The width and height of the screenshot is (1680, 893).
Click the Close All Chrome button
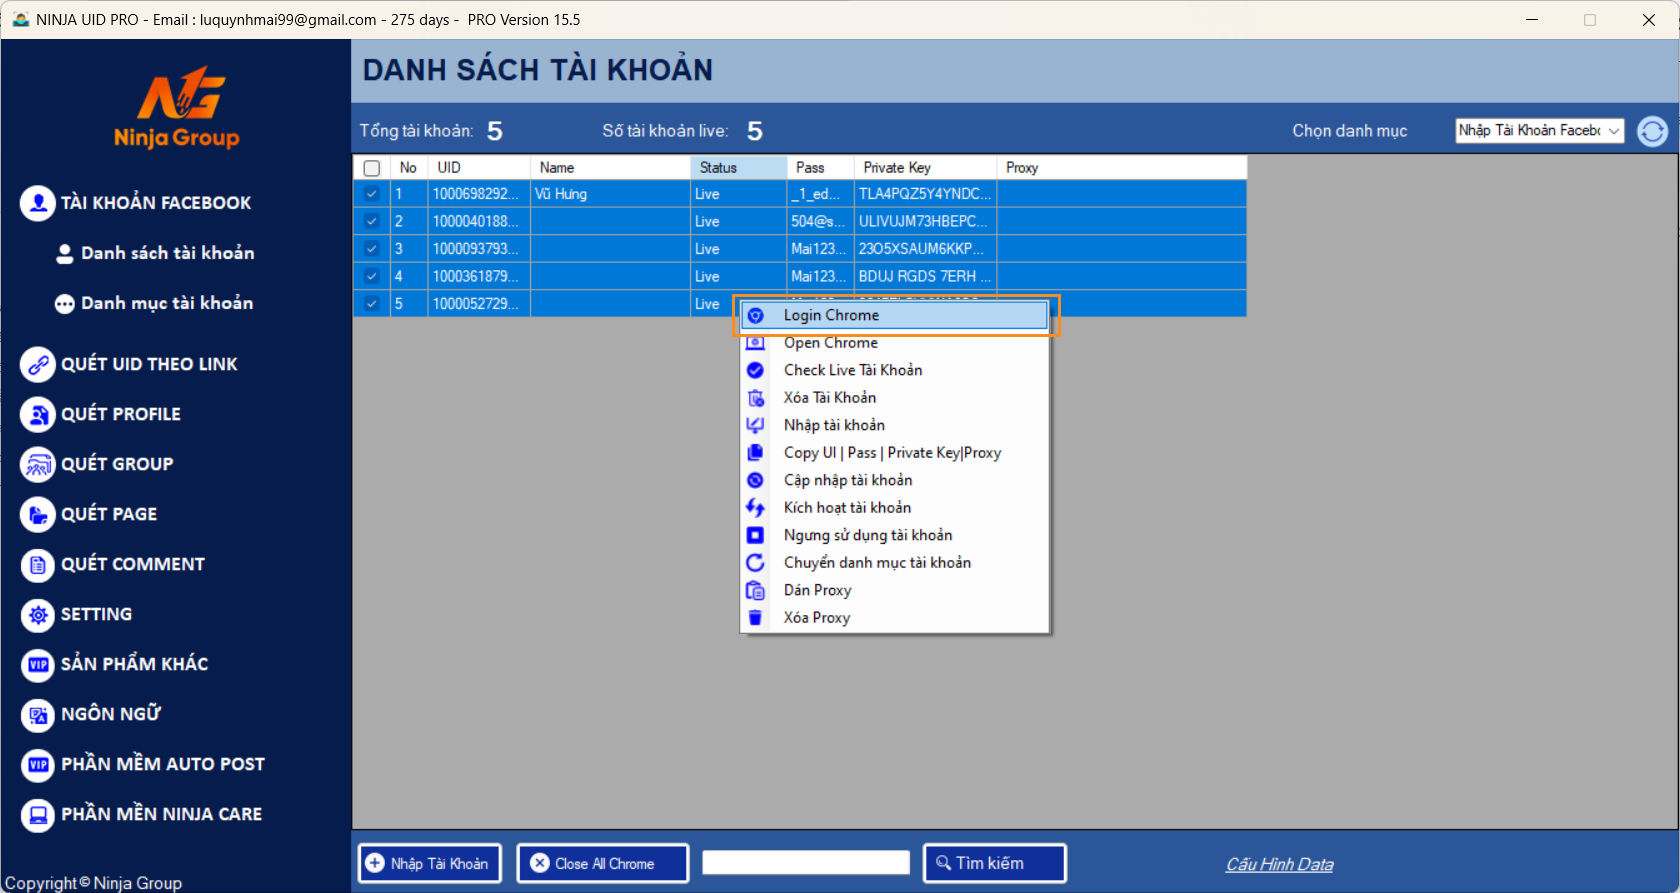tap(603, 863)
